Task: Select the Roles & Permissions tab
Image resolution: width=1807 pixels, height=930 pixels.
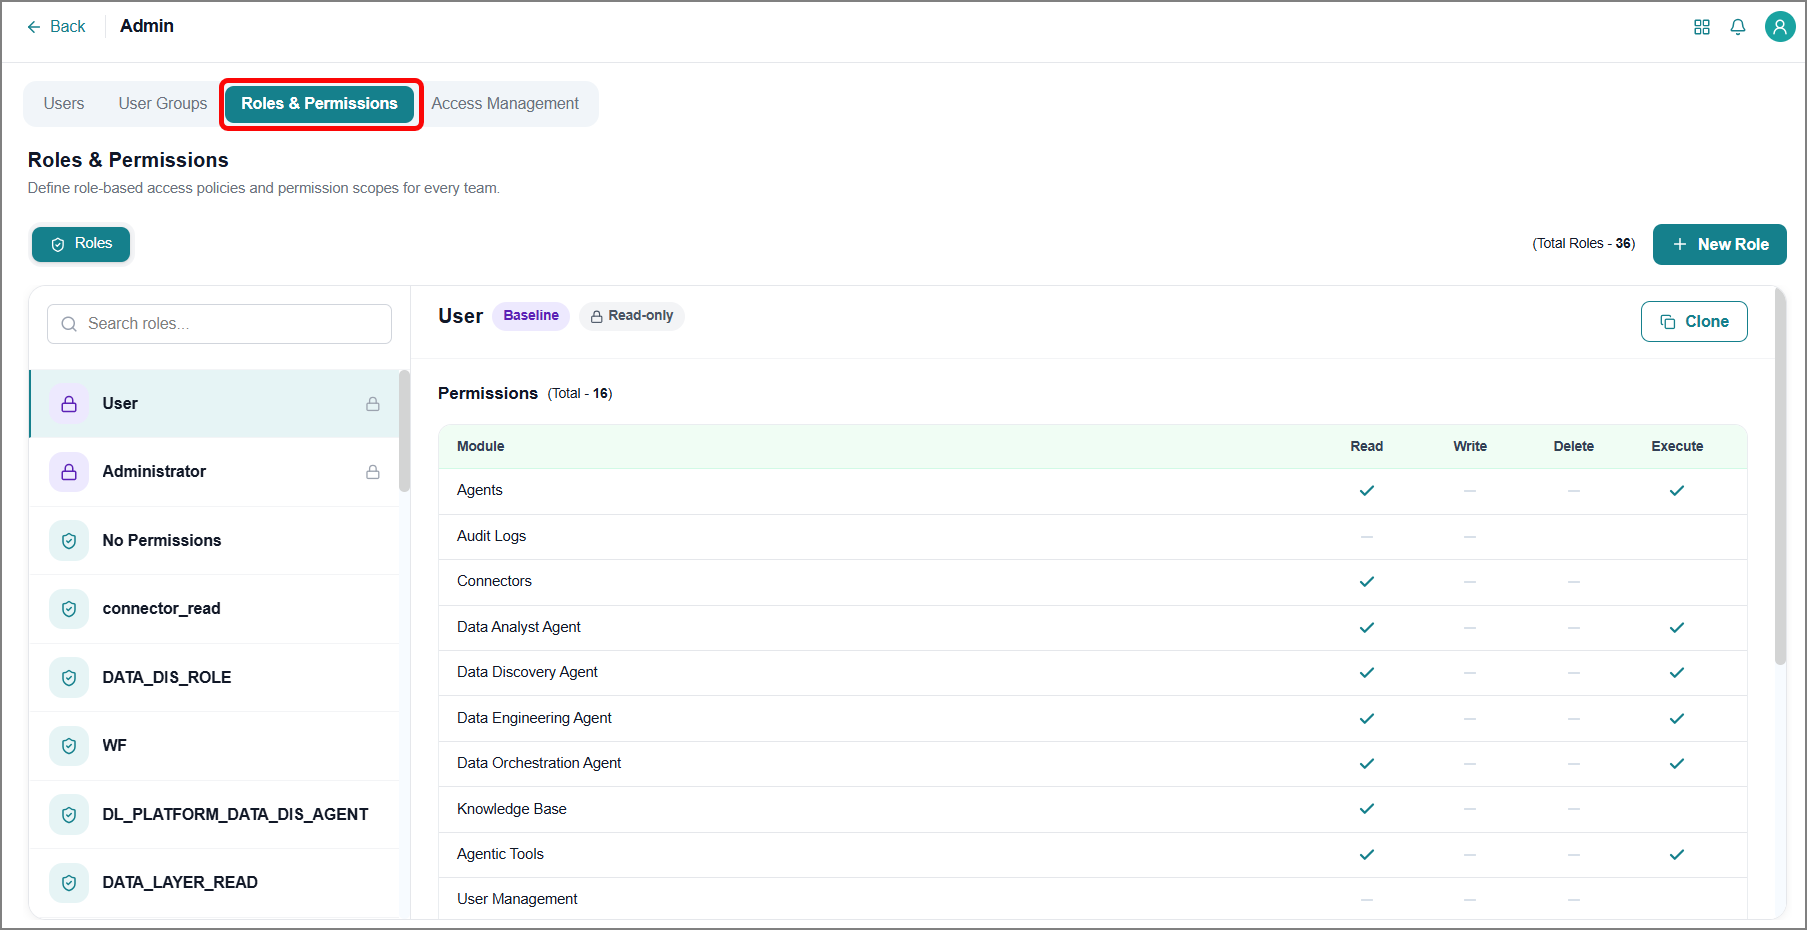Action: (320, 104)
